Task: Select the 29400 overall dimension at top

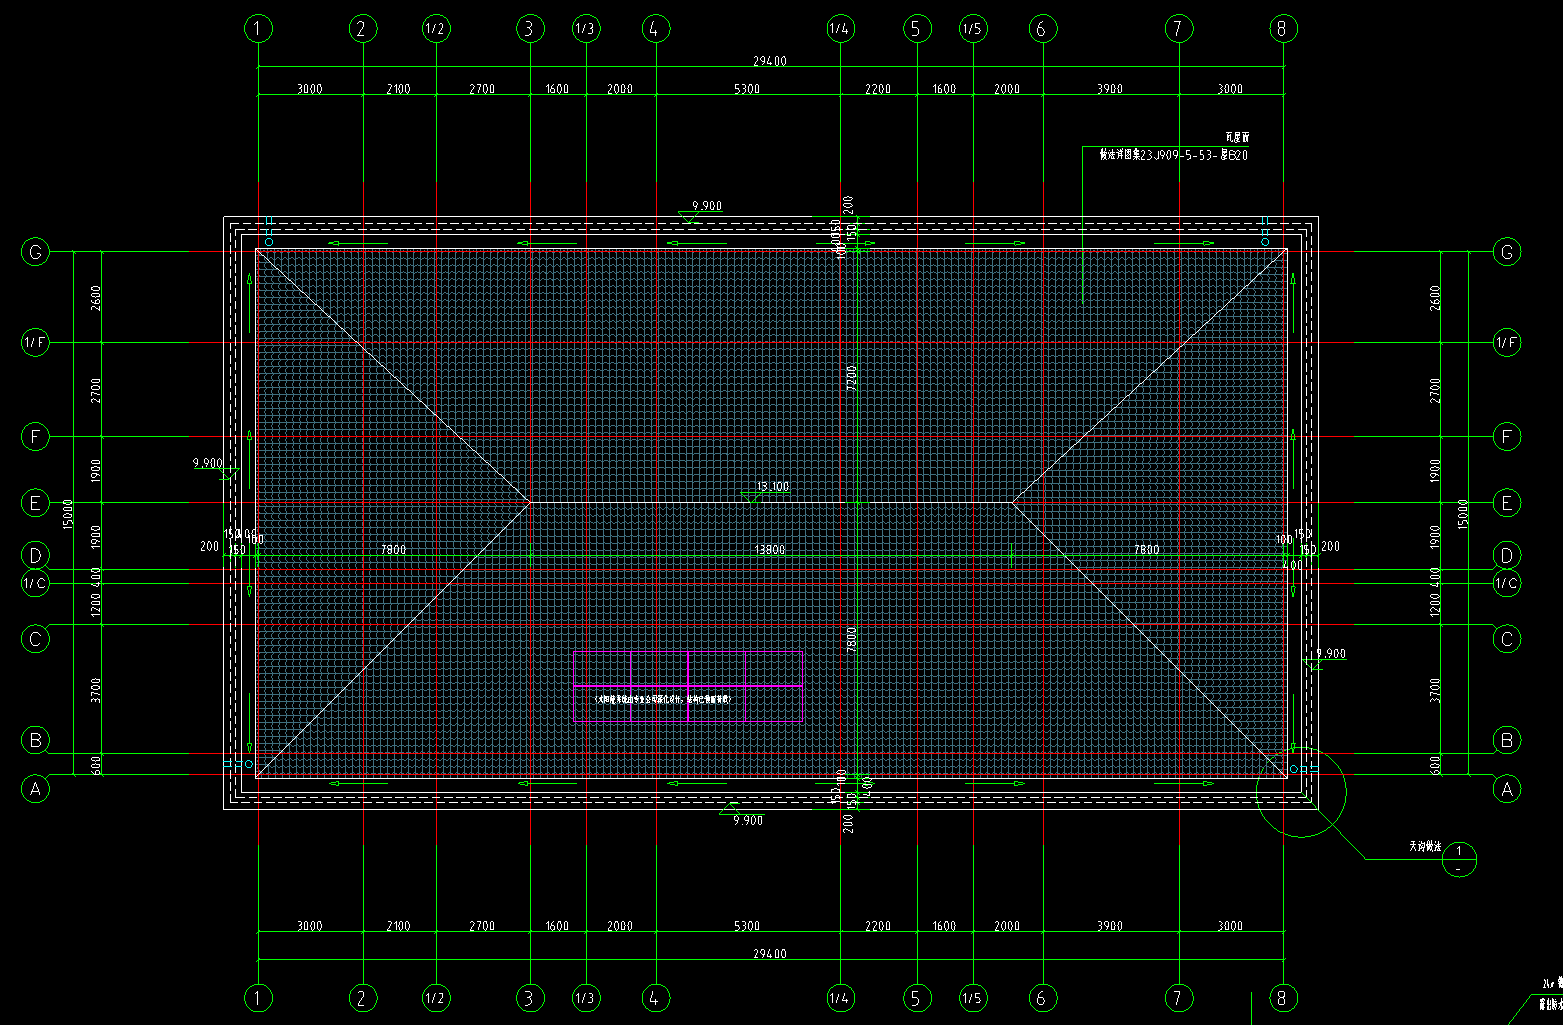Action: 769,61
